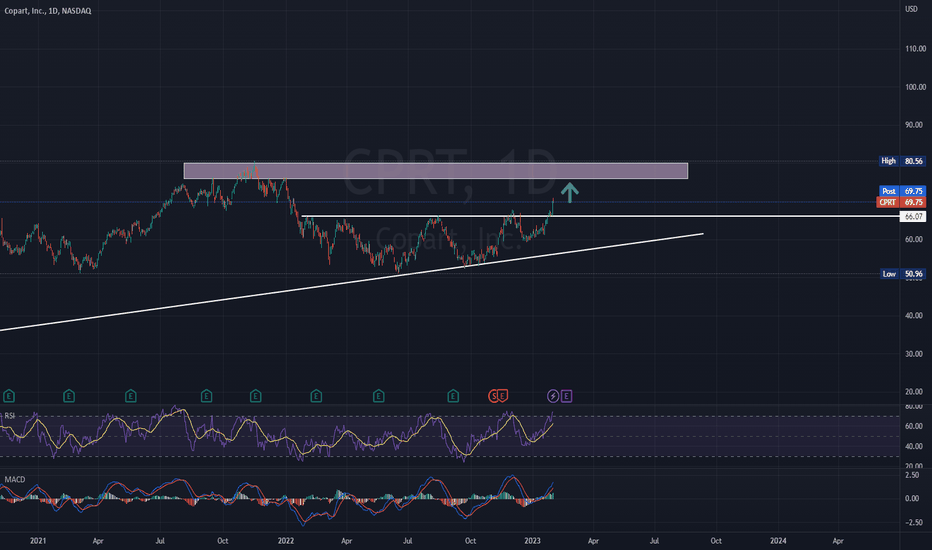The image size is (932, 550).
Task: Click -2.50 on the MACD axis
Action: pyautogui.click(x=912, y=523)
